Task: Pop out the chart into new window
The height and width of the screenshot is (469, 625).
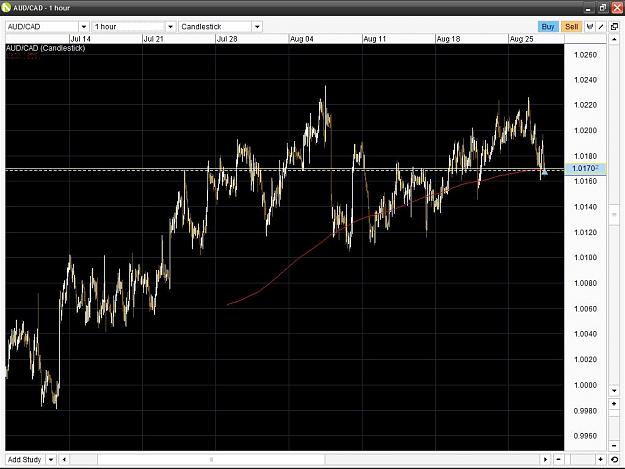Action: pos(614,27)
